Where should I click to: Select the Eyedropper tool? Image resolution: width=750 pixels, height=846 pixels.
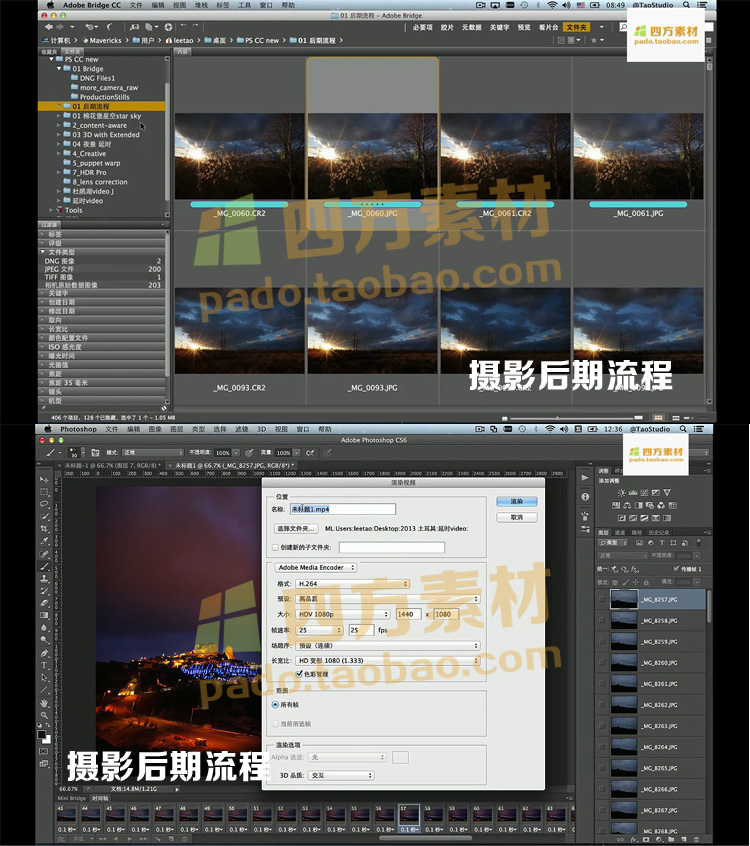click(44, 541)
